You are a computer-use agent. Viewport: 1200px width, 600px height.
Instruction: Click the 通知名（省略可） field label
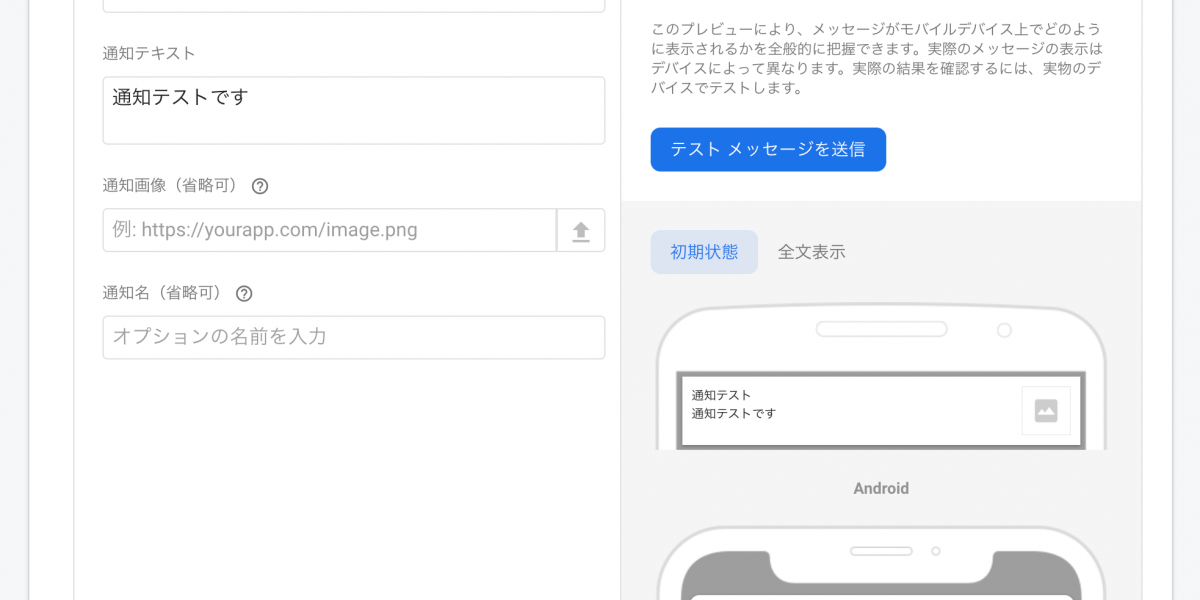pyautogui.click(x=163, y=294)
